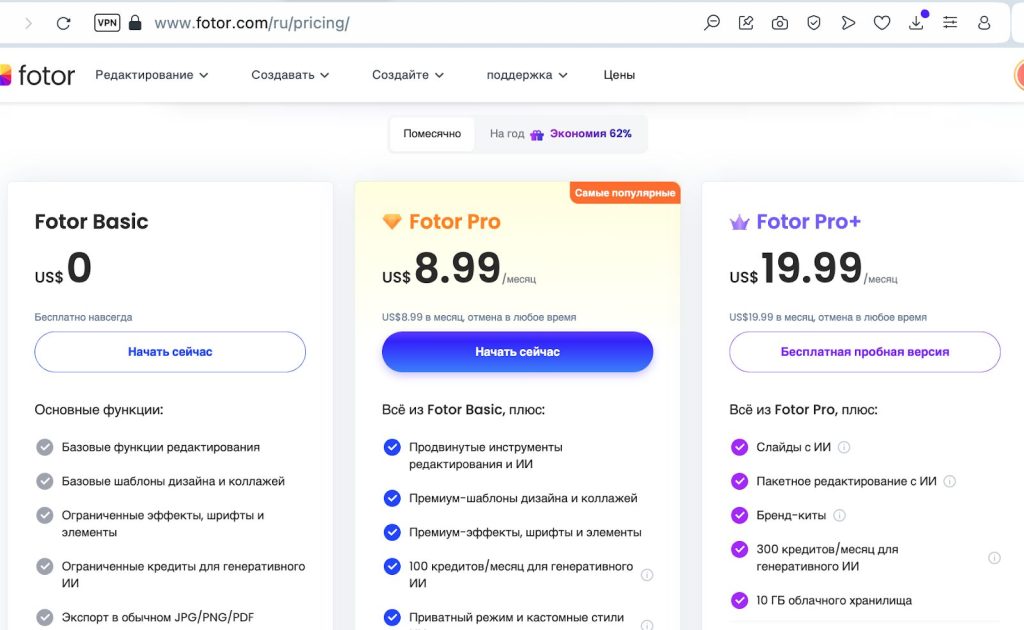Image resolution: width=1024 pixels, height=630 pixels.
Task: Open browser downloads icon
Action: tap(916, 22)
